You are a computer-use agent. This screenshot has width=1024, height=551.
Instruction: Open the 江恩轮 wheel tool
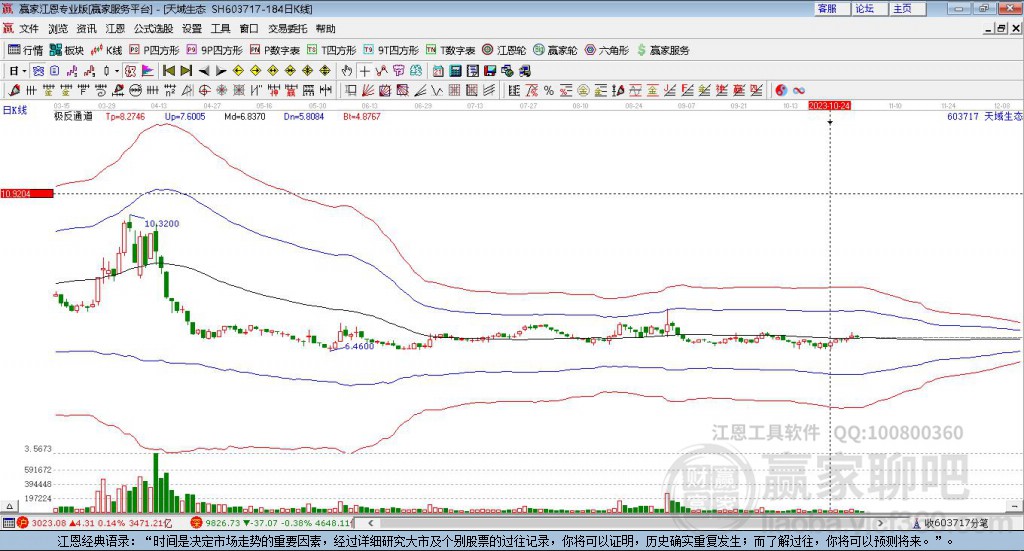tap(504, 50)
